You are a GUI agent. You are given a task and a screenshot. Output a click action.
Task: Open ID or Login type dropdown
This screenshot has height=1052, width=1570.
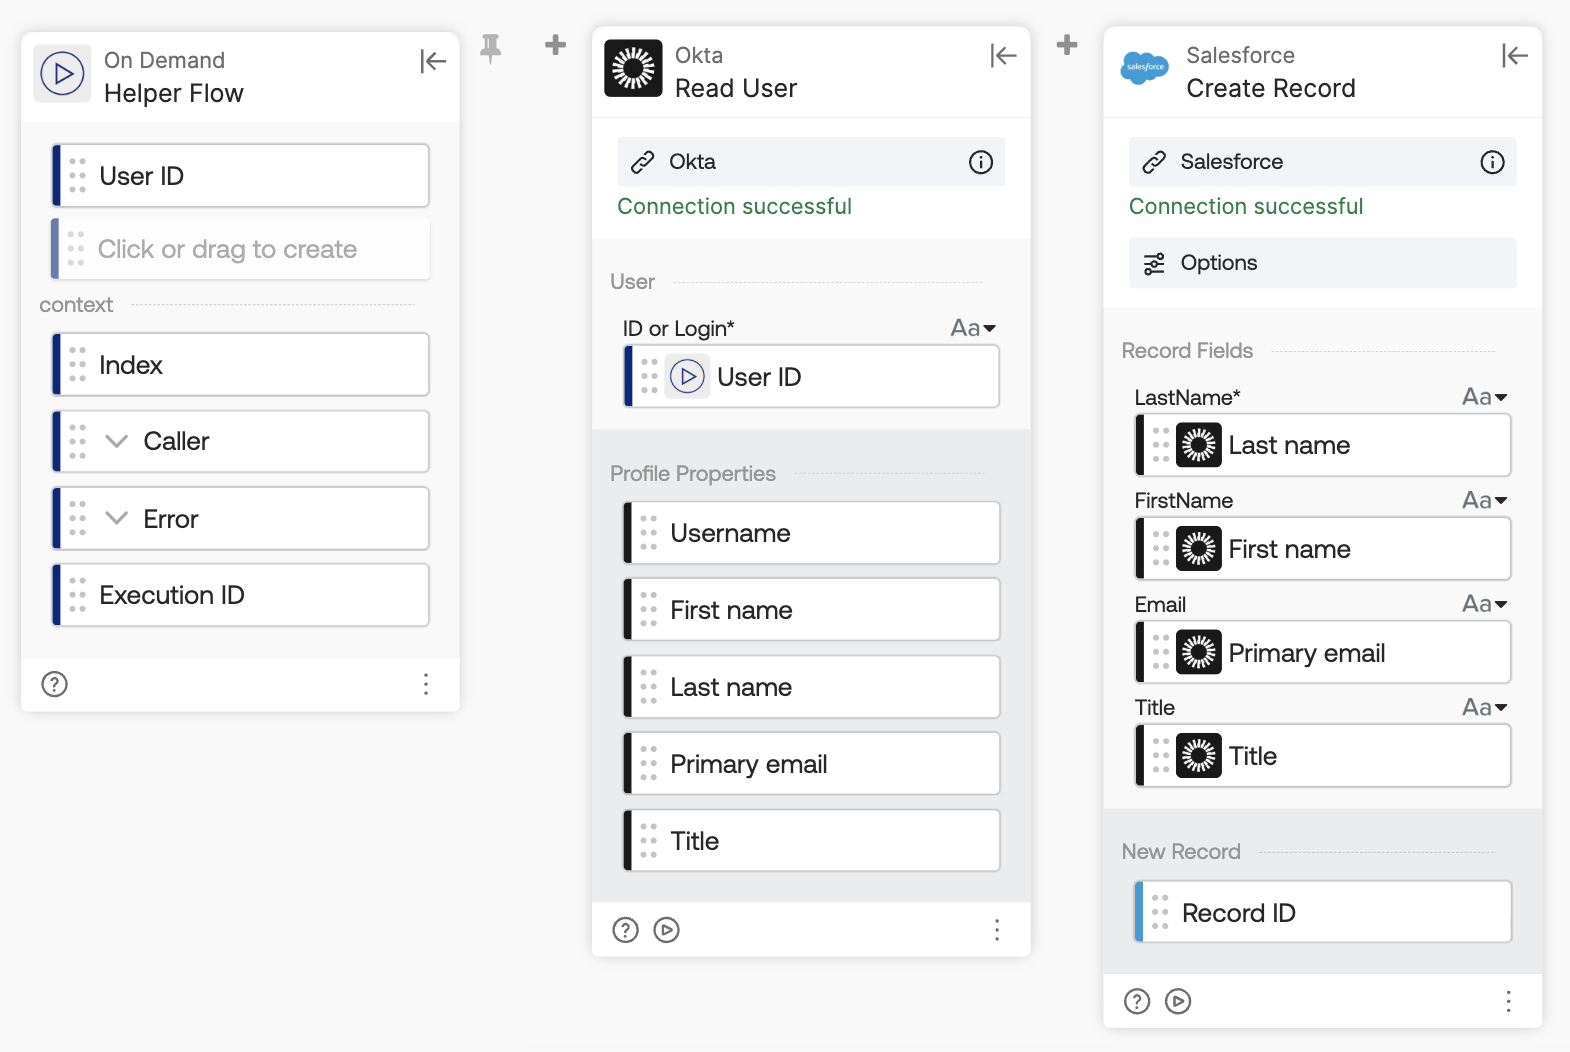[973, 328]
